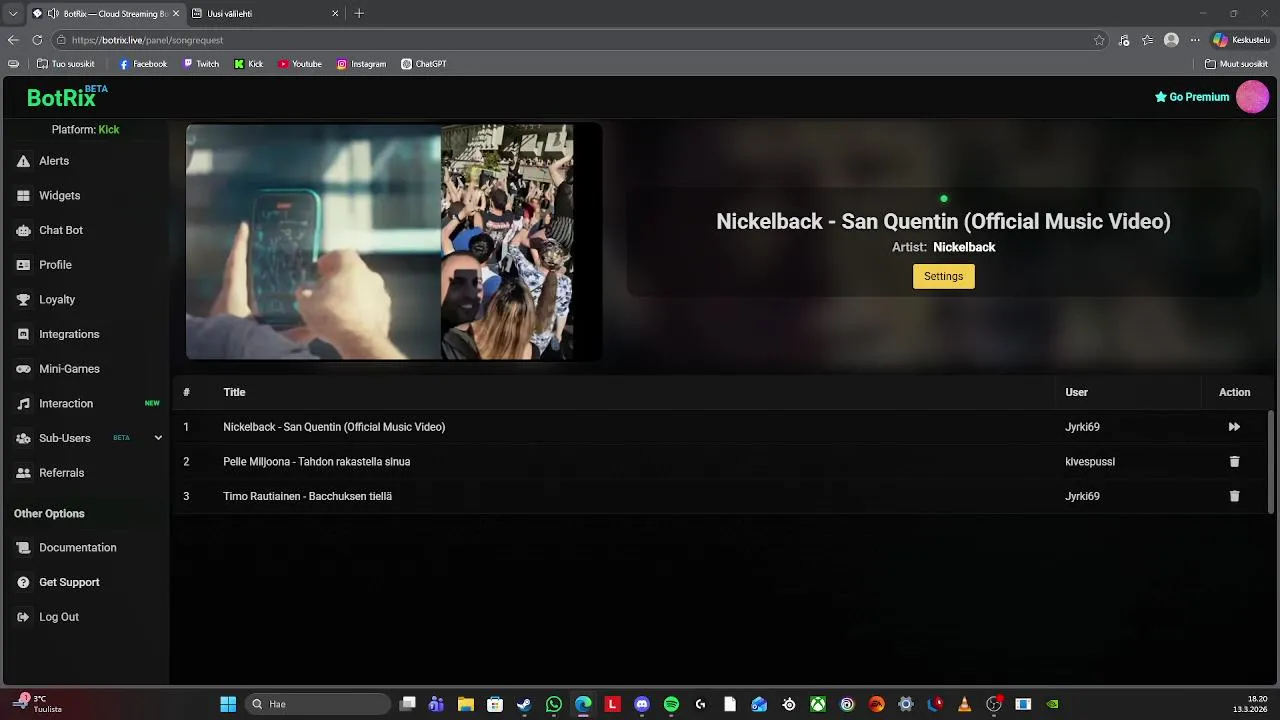
Task: Open weather widget in taskbar
Action: 38,704
